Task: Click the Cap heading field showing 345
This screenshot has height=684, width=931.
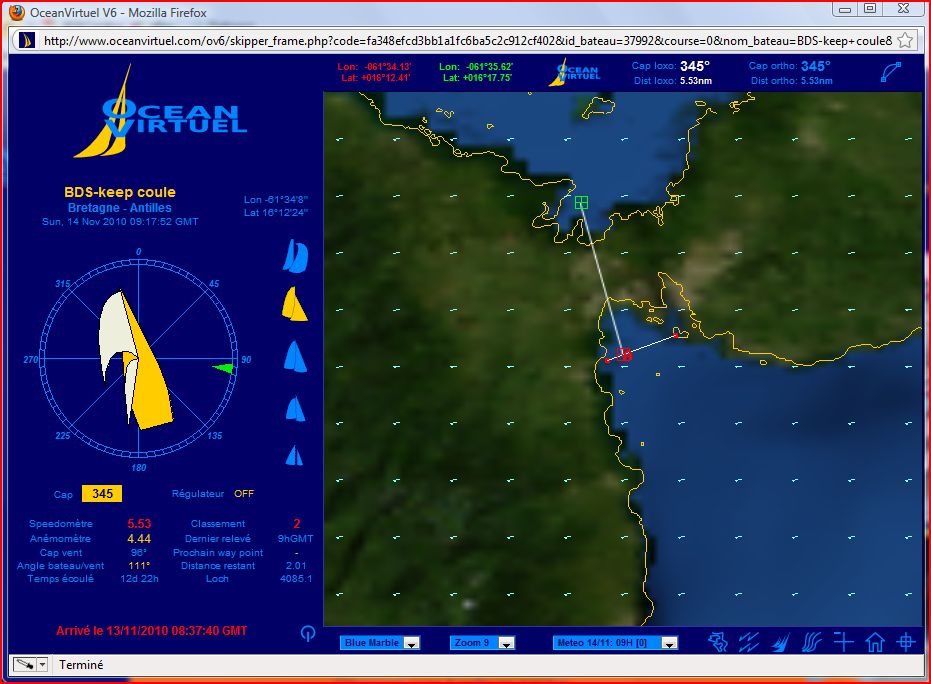Action: coord(102,493)
